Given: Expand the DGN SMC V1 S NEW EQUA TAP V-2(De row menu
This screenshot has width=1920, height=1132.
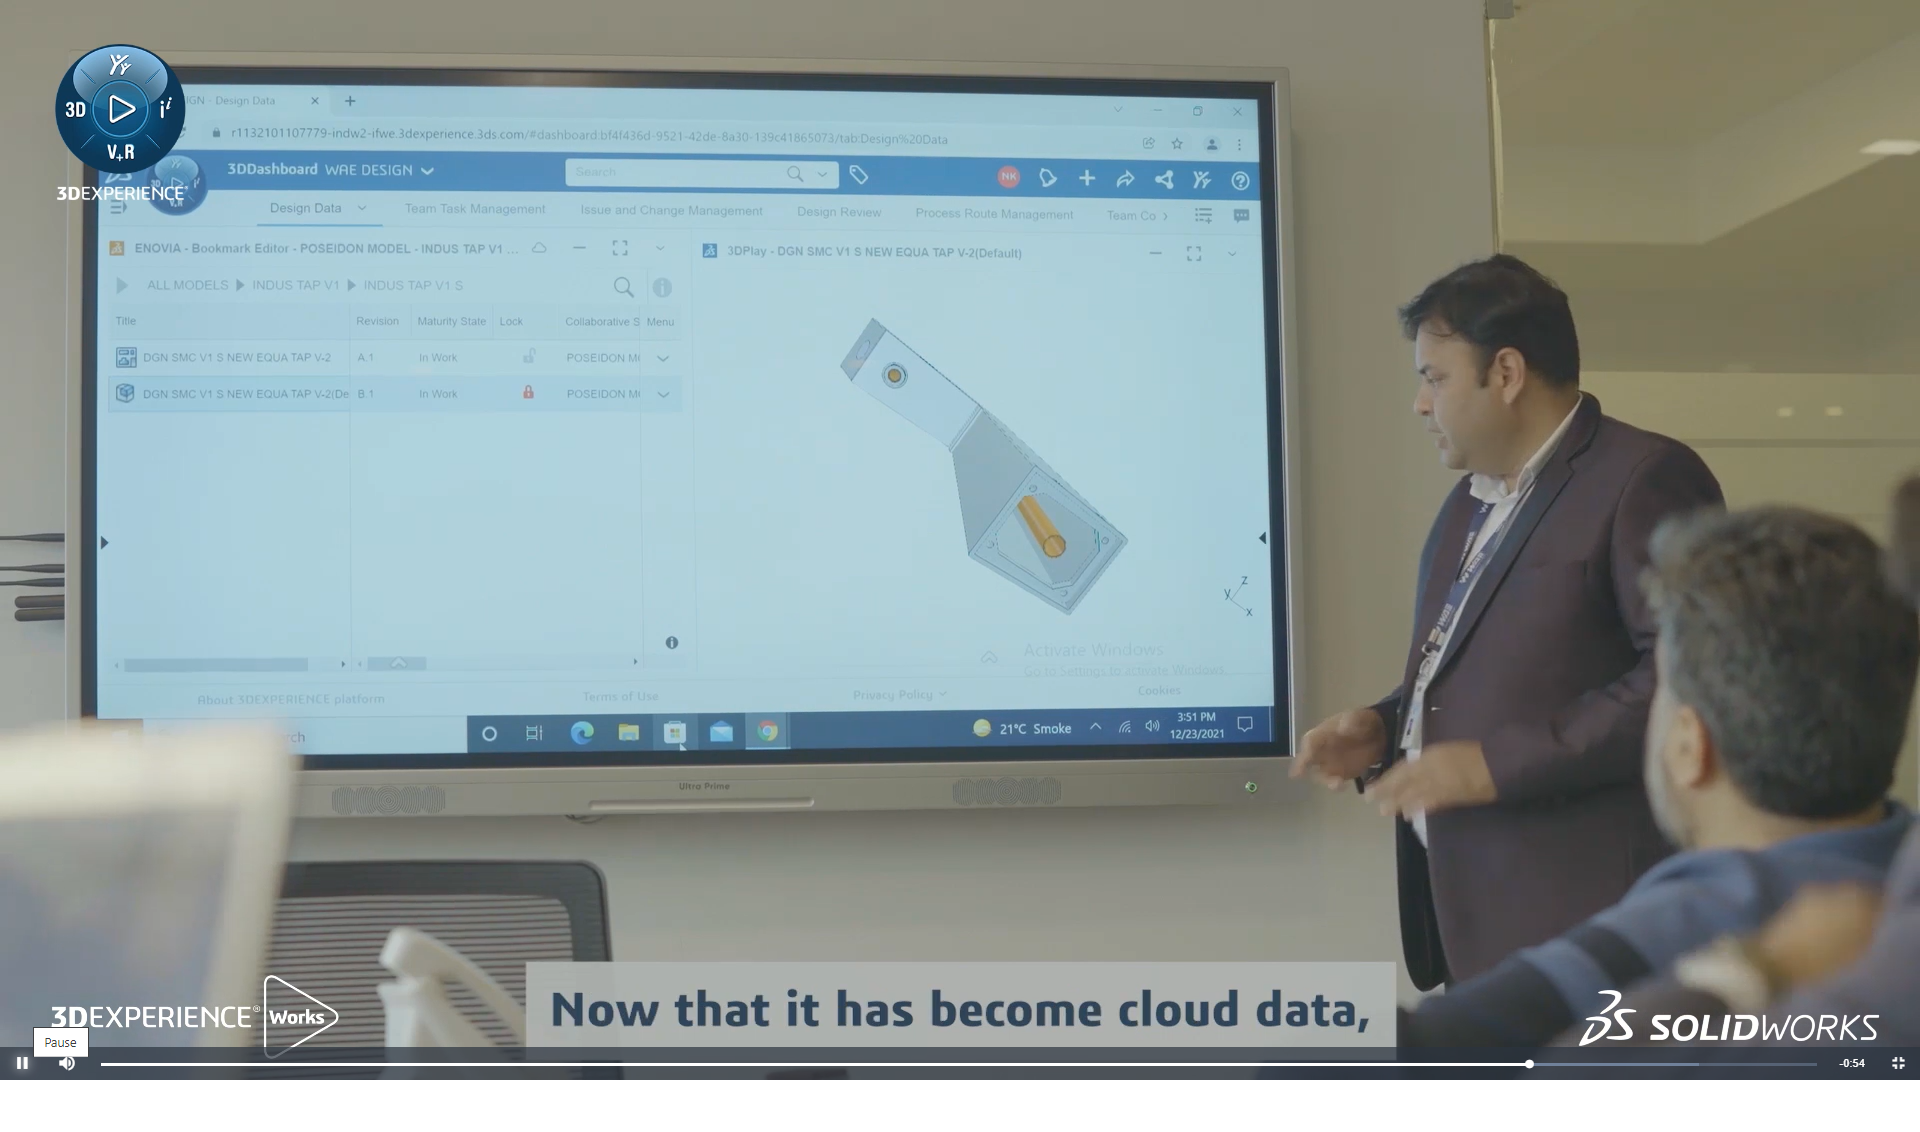Looking at the screenshot, I should pyautogui.click(x=663, y=394).
